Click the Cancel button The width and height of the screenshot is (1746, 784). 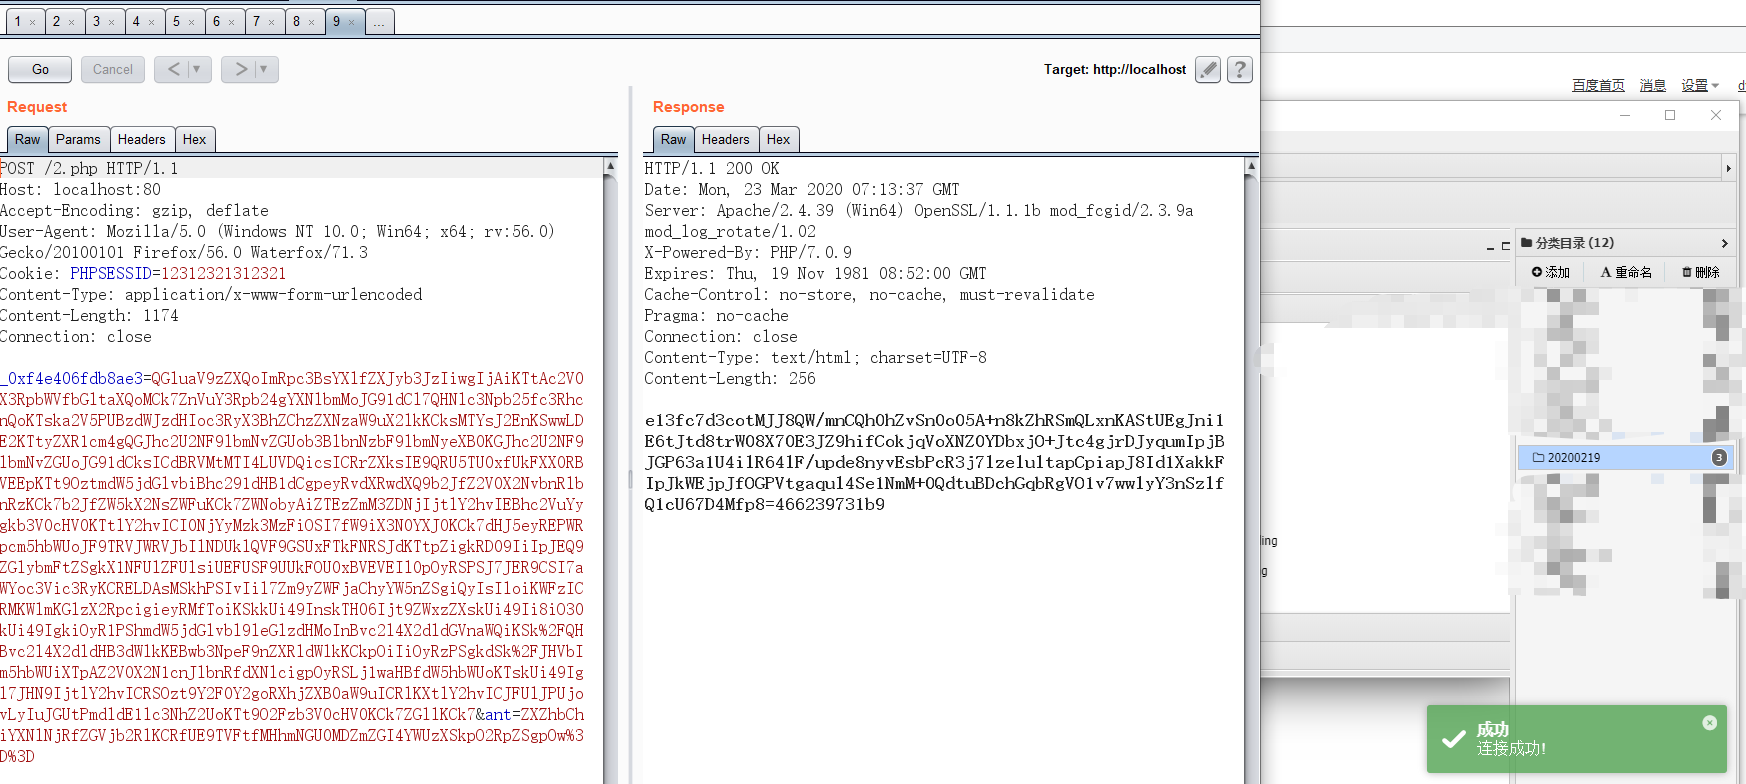pyautogui.click(x=113, y=69)
